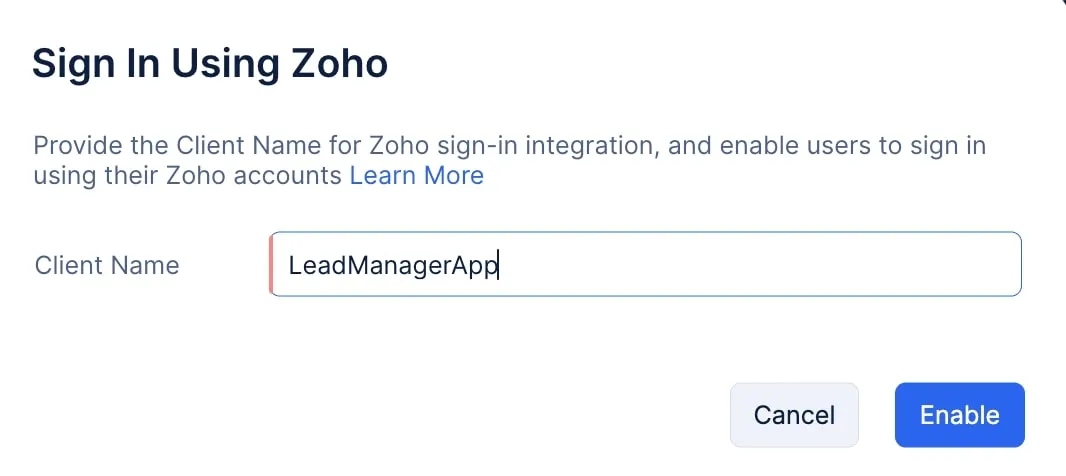Cancel the Zoho sign-in dialog
1066x476 pixels.
click(x=794, y=415)
